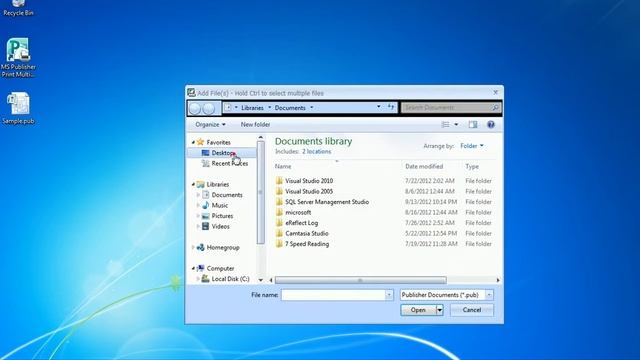
Task: Click the Cancel button
Action: (x=472, y=310)
